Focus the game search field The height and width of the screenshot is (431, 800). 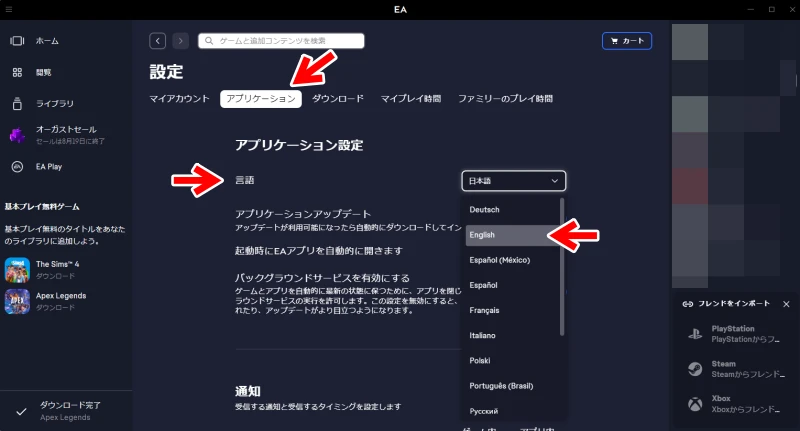pyautogui.click(x=281, y=41)
